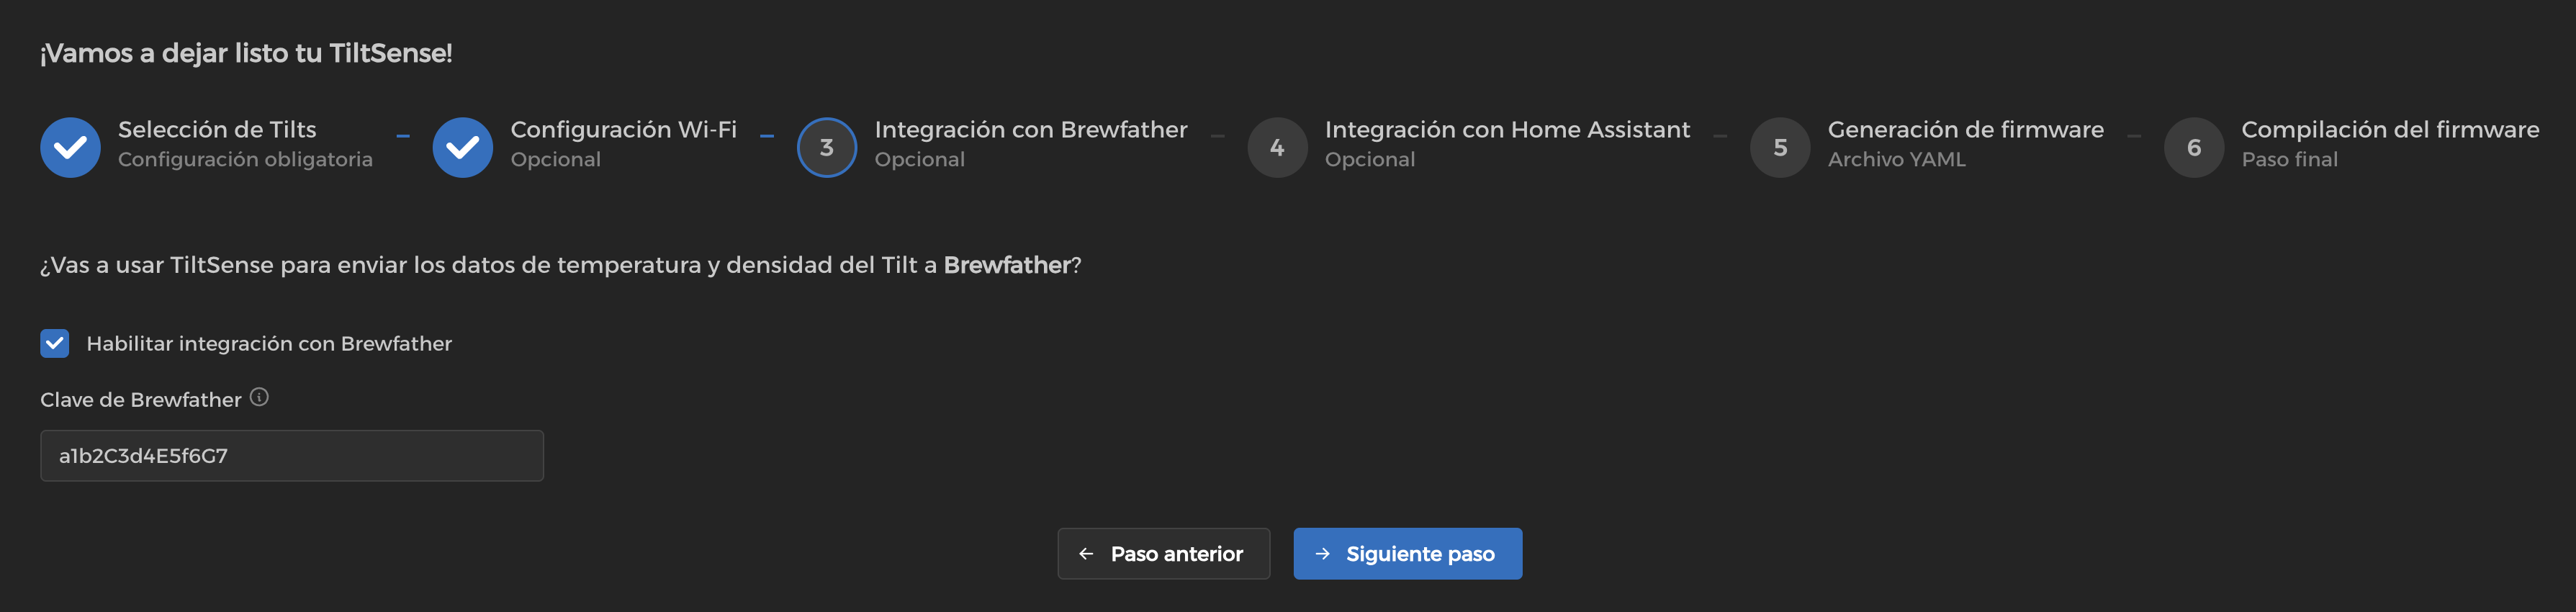2576x612 pixels.
Task: Click the right arrow icon in Siguiente paso
Action: (x=1322, y=553)
